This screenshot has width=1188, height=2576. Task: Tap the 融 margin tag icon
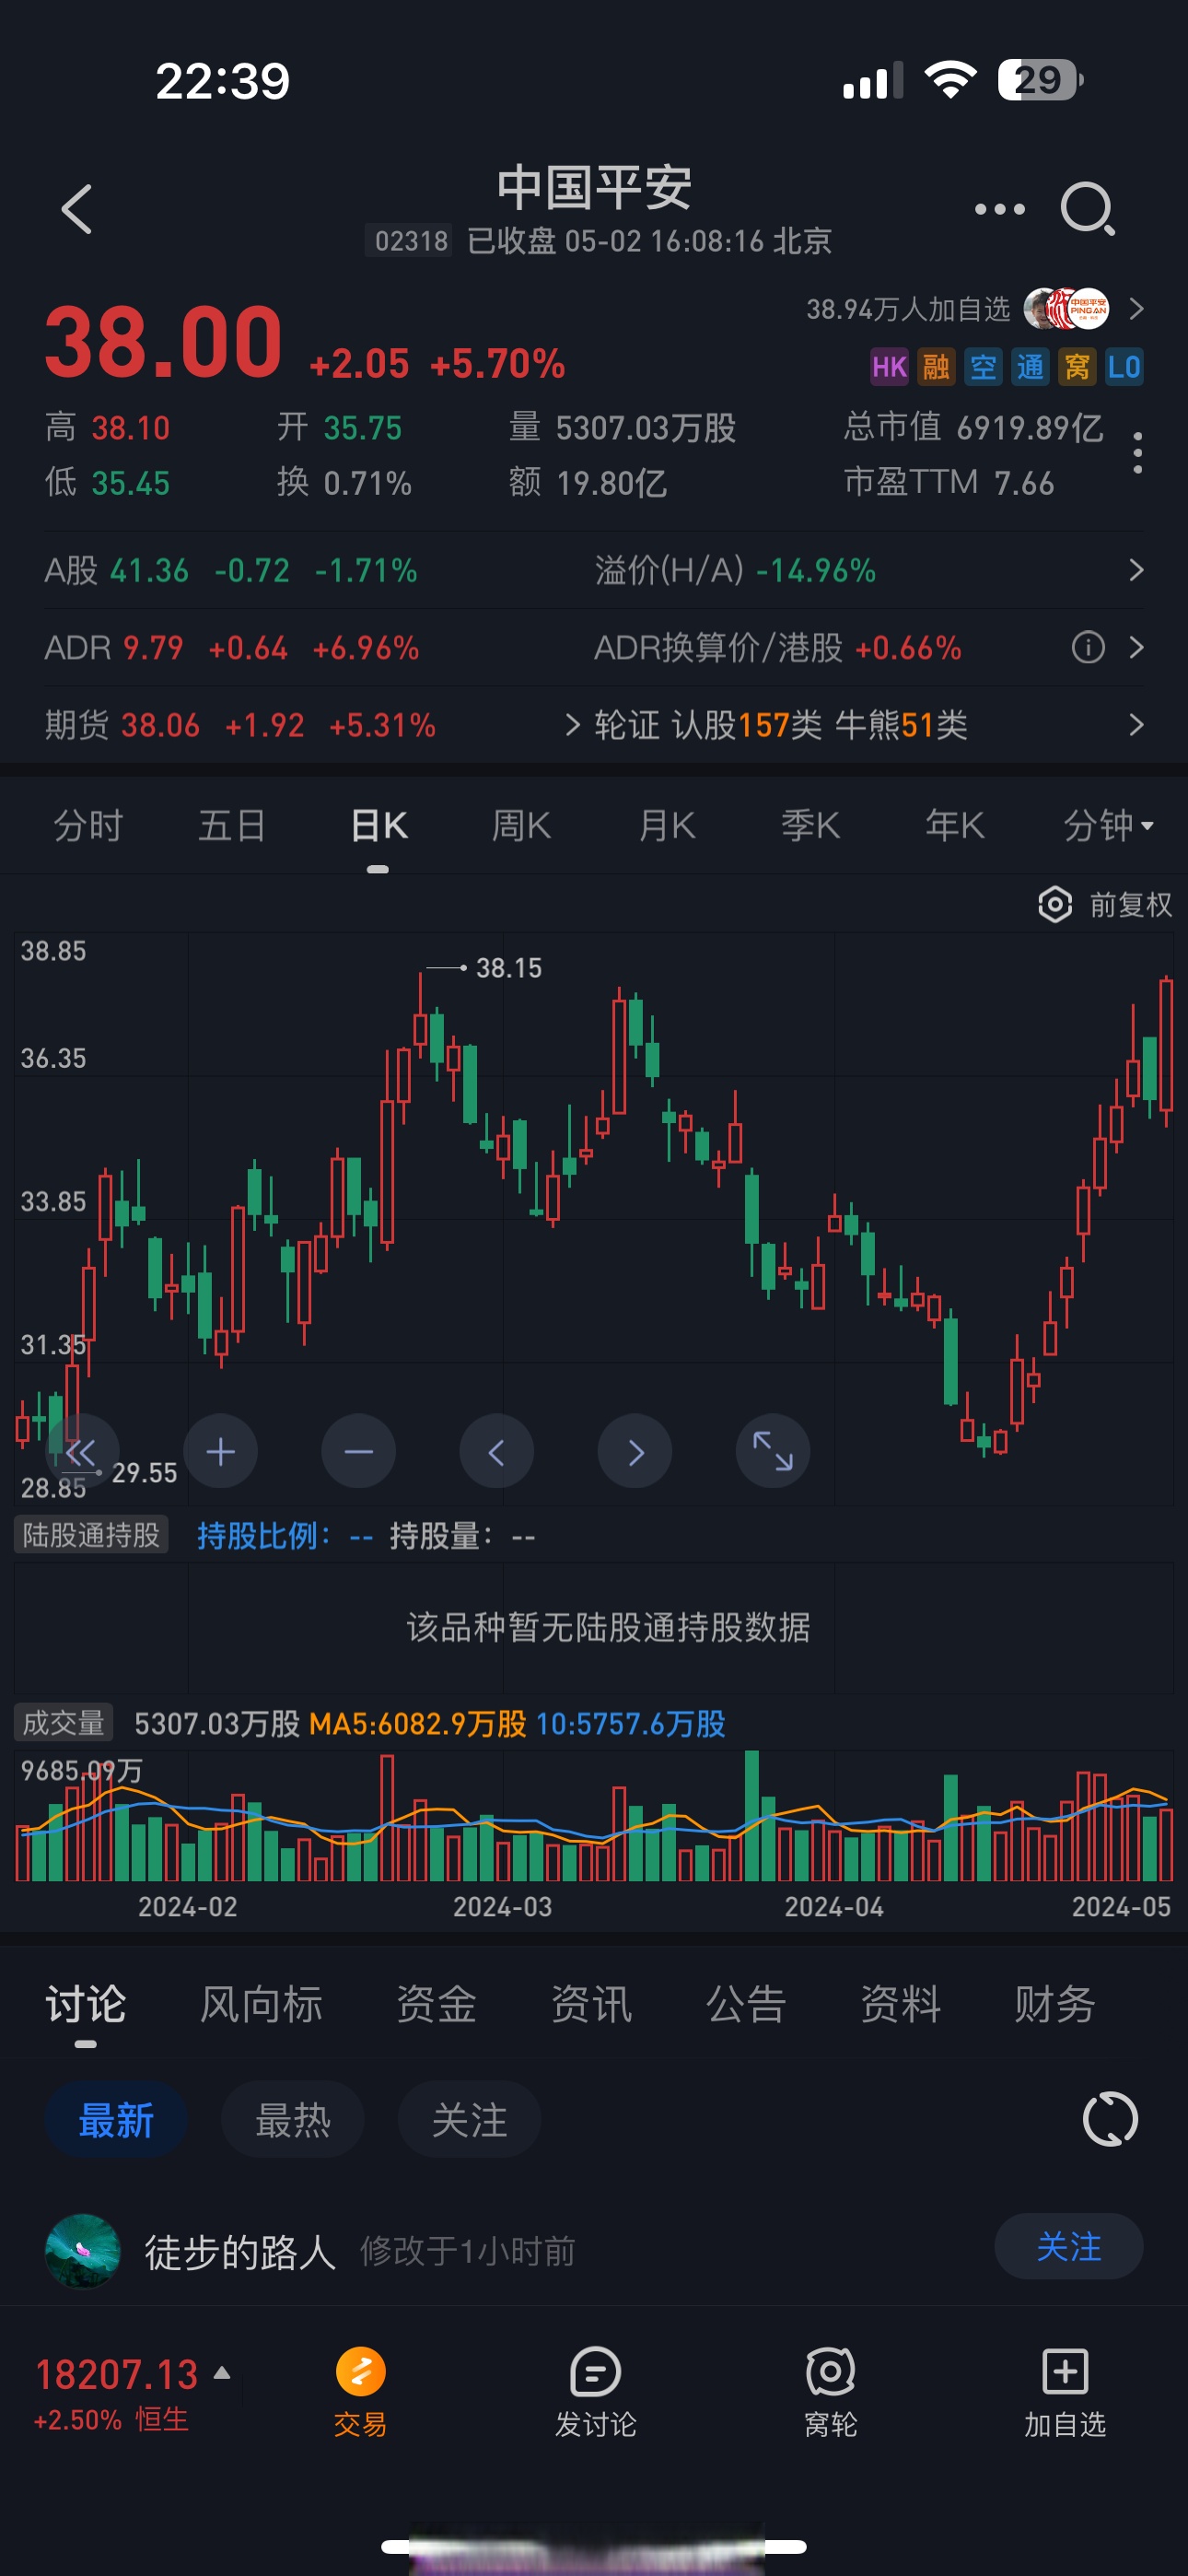(936, 367)
